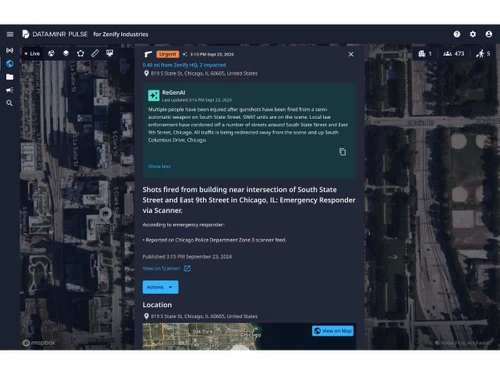Click the people count 473 indicator
This screenshot has height=375, width=500.
point(453,53)
